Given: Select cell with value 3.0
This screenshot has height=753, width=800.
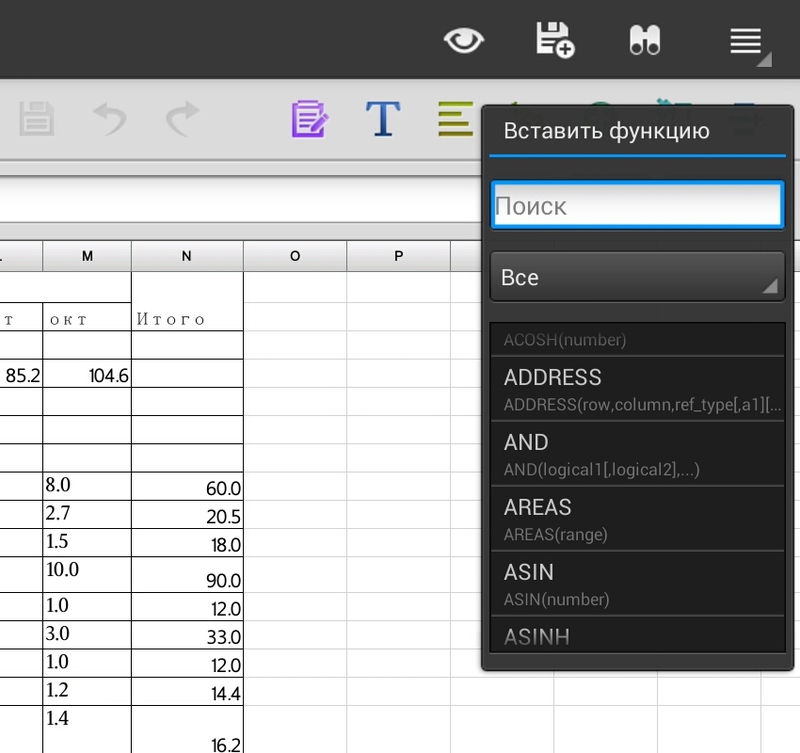Looking at the screenshot, I should point(87,635).
